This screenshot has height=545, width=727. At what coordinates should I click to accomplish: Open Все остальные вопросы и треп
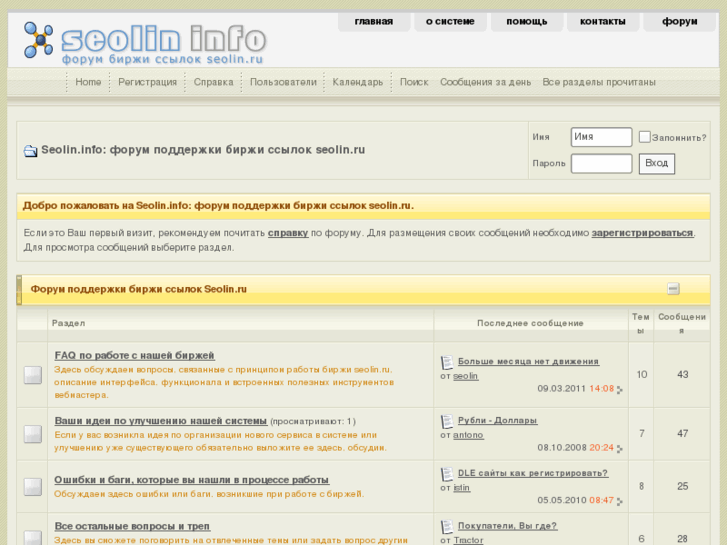[132, 526]
